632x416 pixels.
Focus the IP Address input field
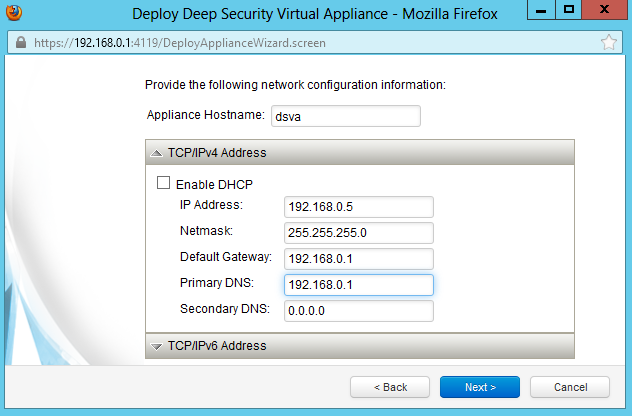(359, 206)
